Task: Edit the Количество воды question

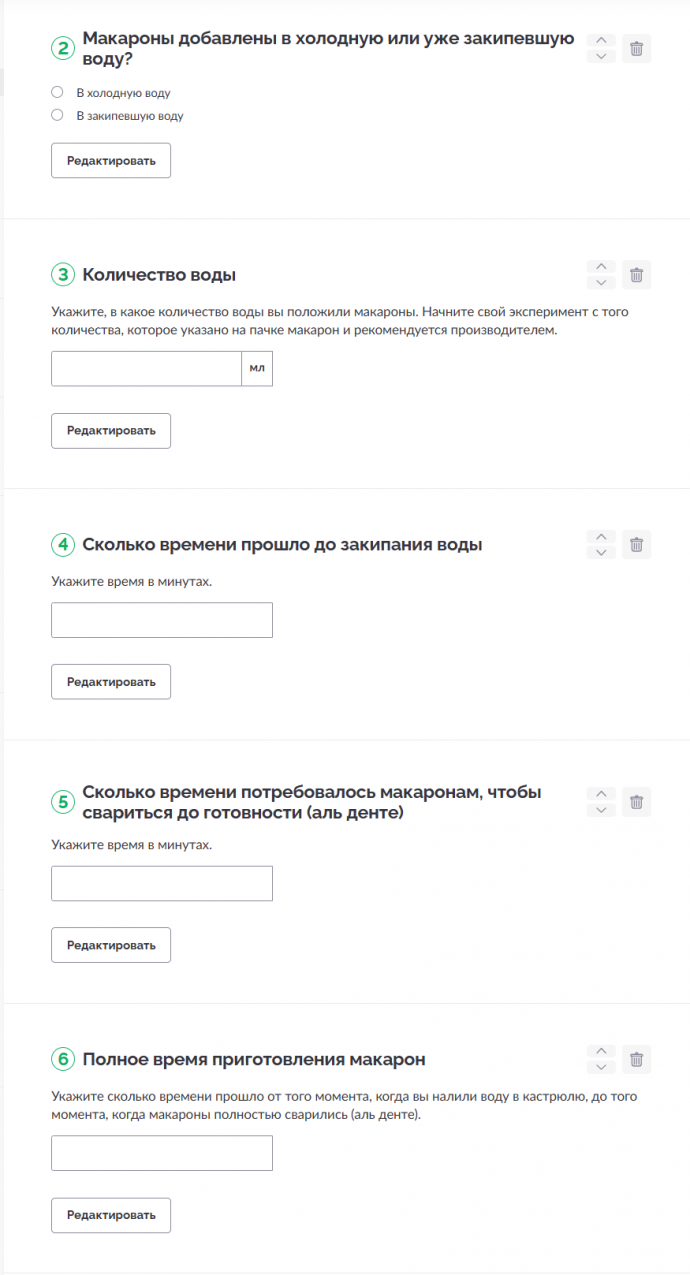Action: (x=111, y=430)
